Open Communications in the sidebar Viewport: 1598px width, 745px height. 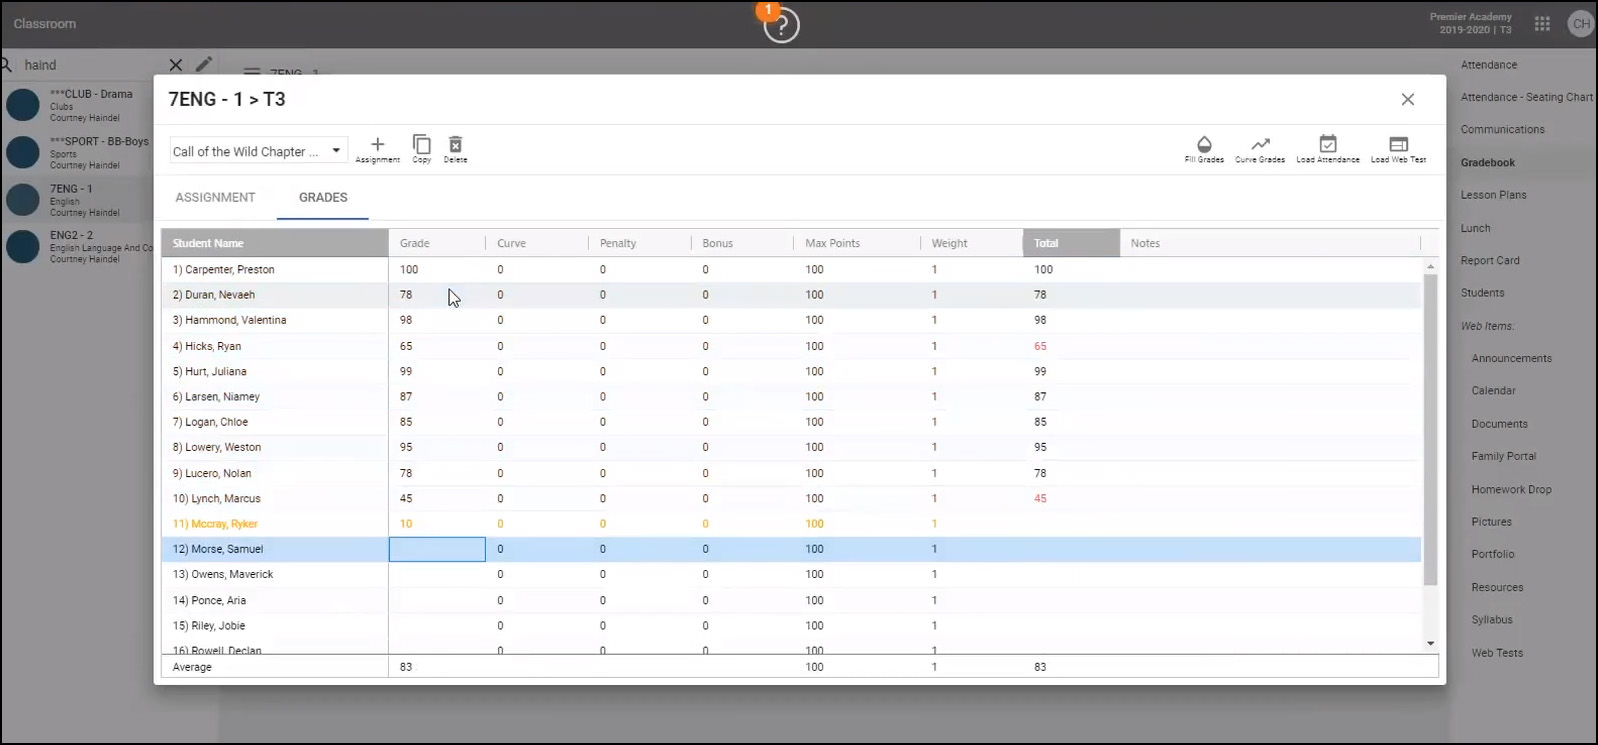1502,130
